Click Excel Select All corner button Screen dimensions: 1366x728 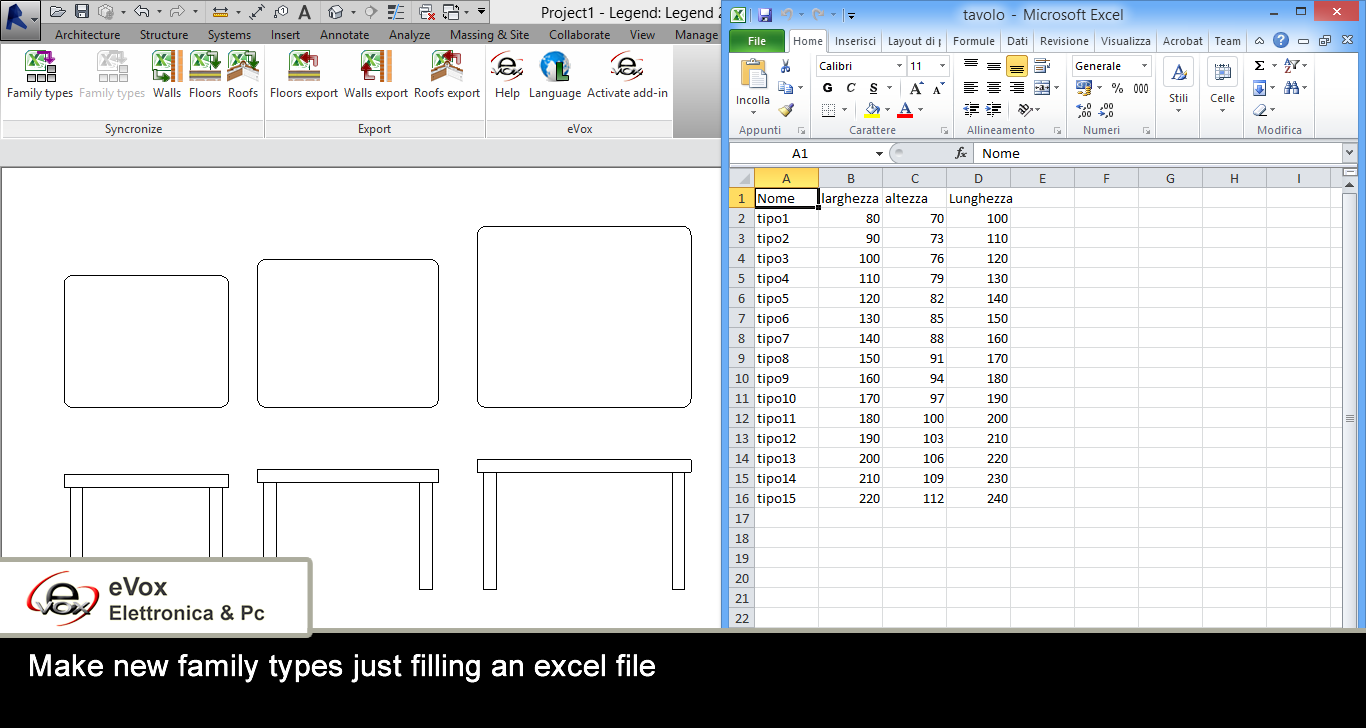[x=741, y=178]
